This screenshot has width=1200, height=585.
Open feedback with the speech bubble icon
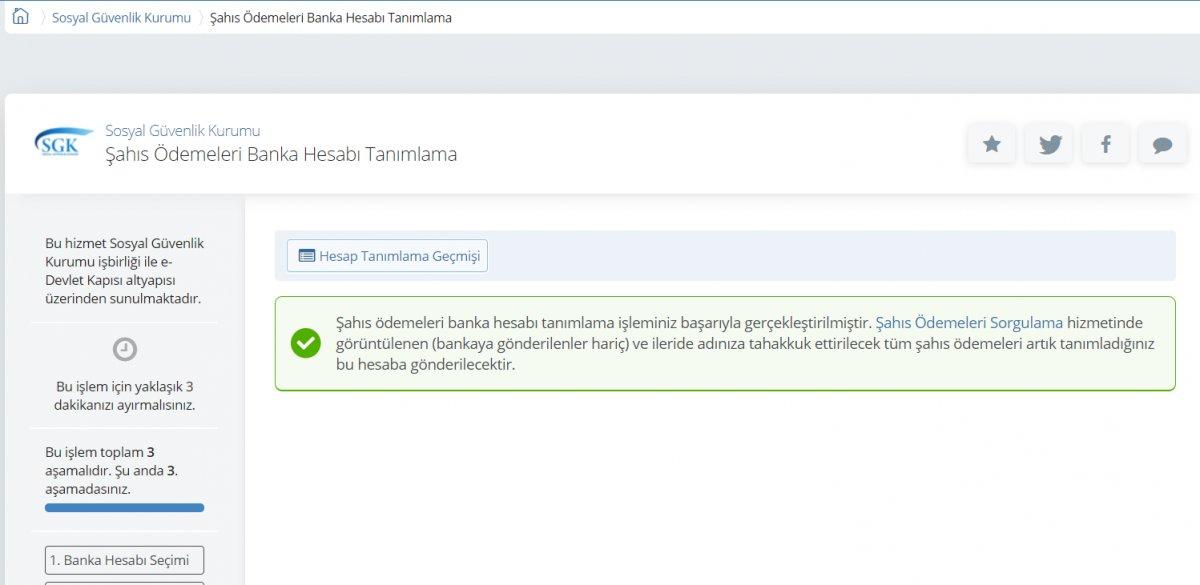click(x=1162, y=144)
